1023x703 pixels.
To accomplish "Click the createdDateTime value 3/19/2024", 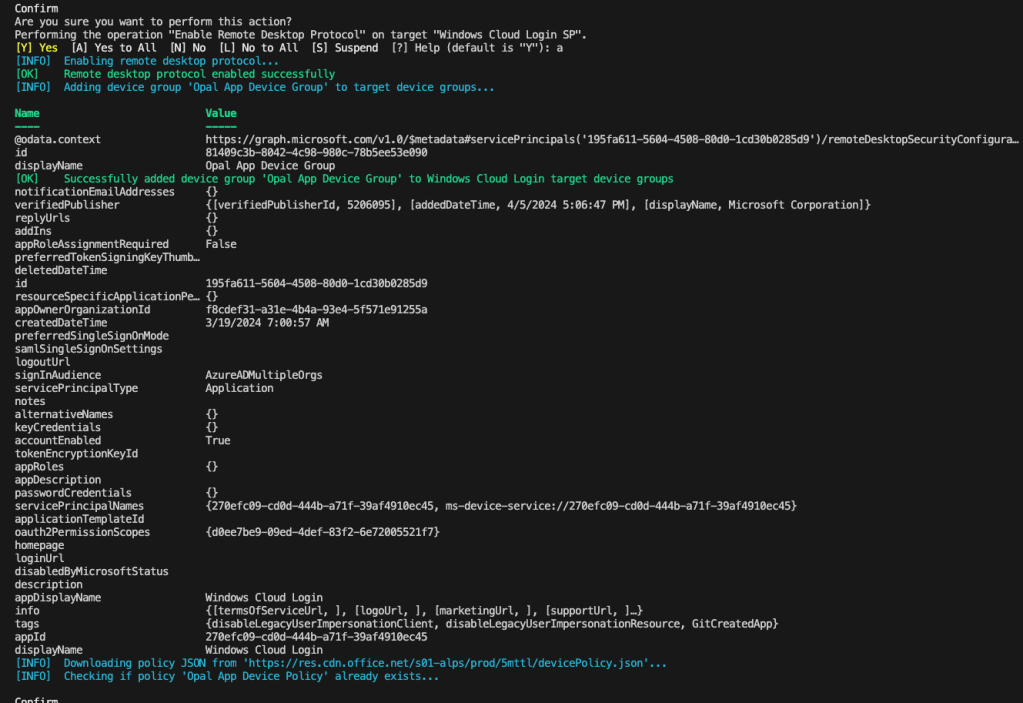I will point(267,323).
